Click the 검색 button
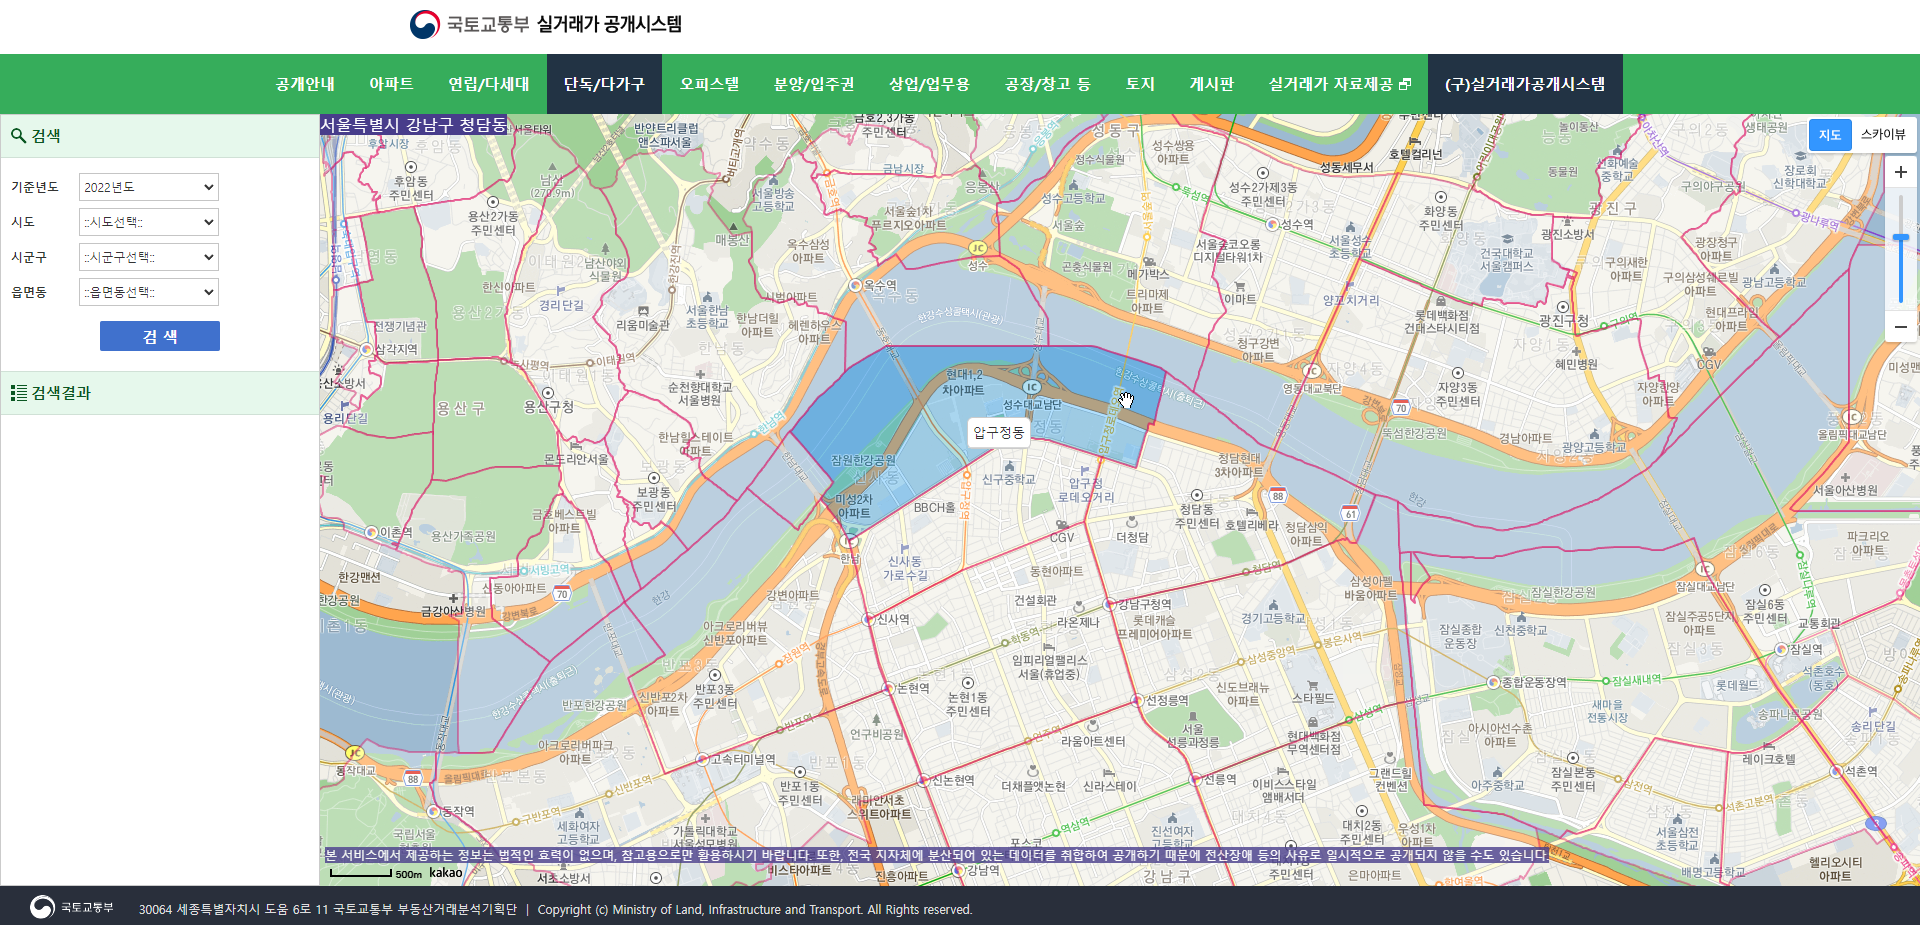 point(160,336)
